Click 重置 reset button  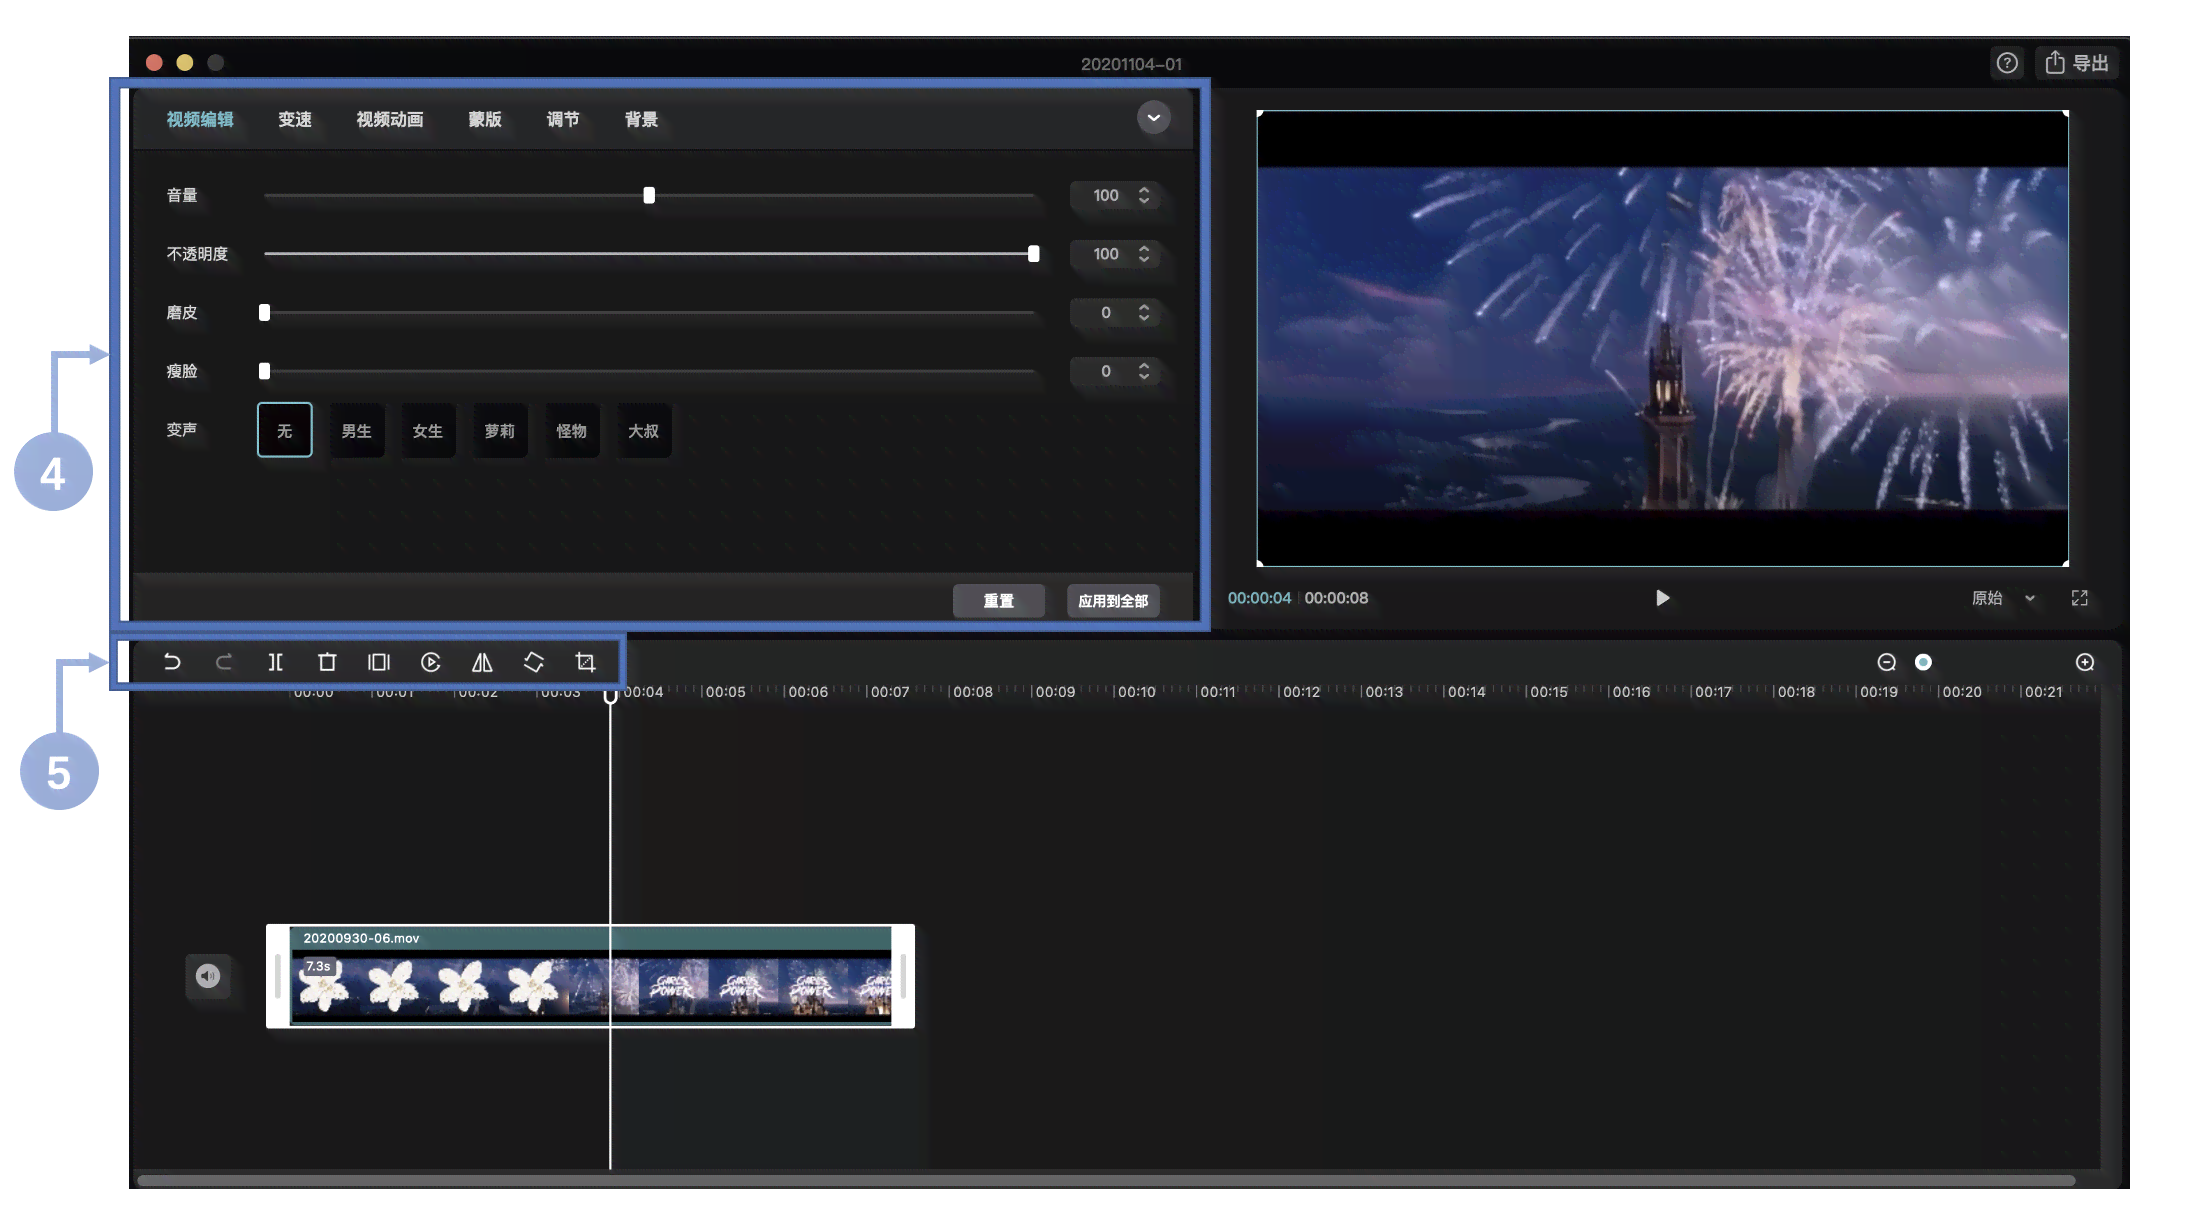(x=994, y=600)
